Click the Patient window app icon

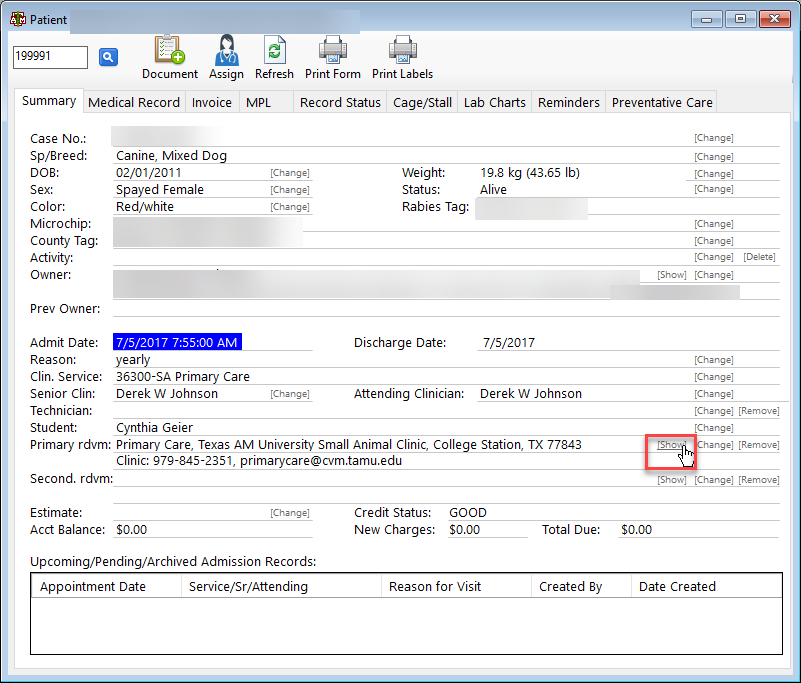[17, 19]
